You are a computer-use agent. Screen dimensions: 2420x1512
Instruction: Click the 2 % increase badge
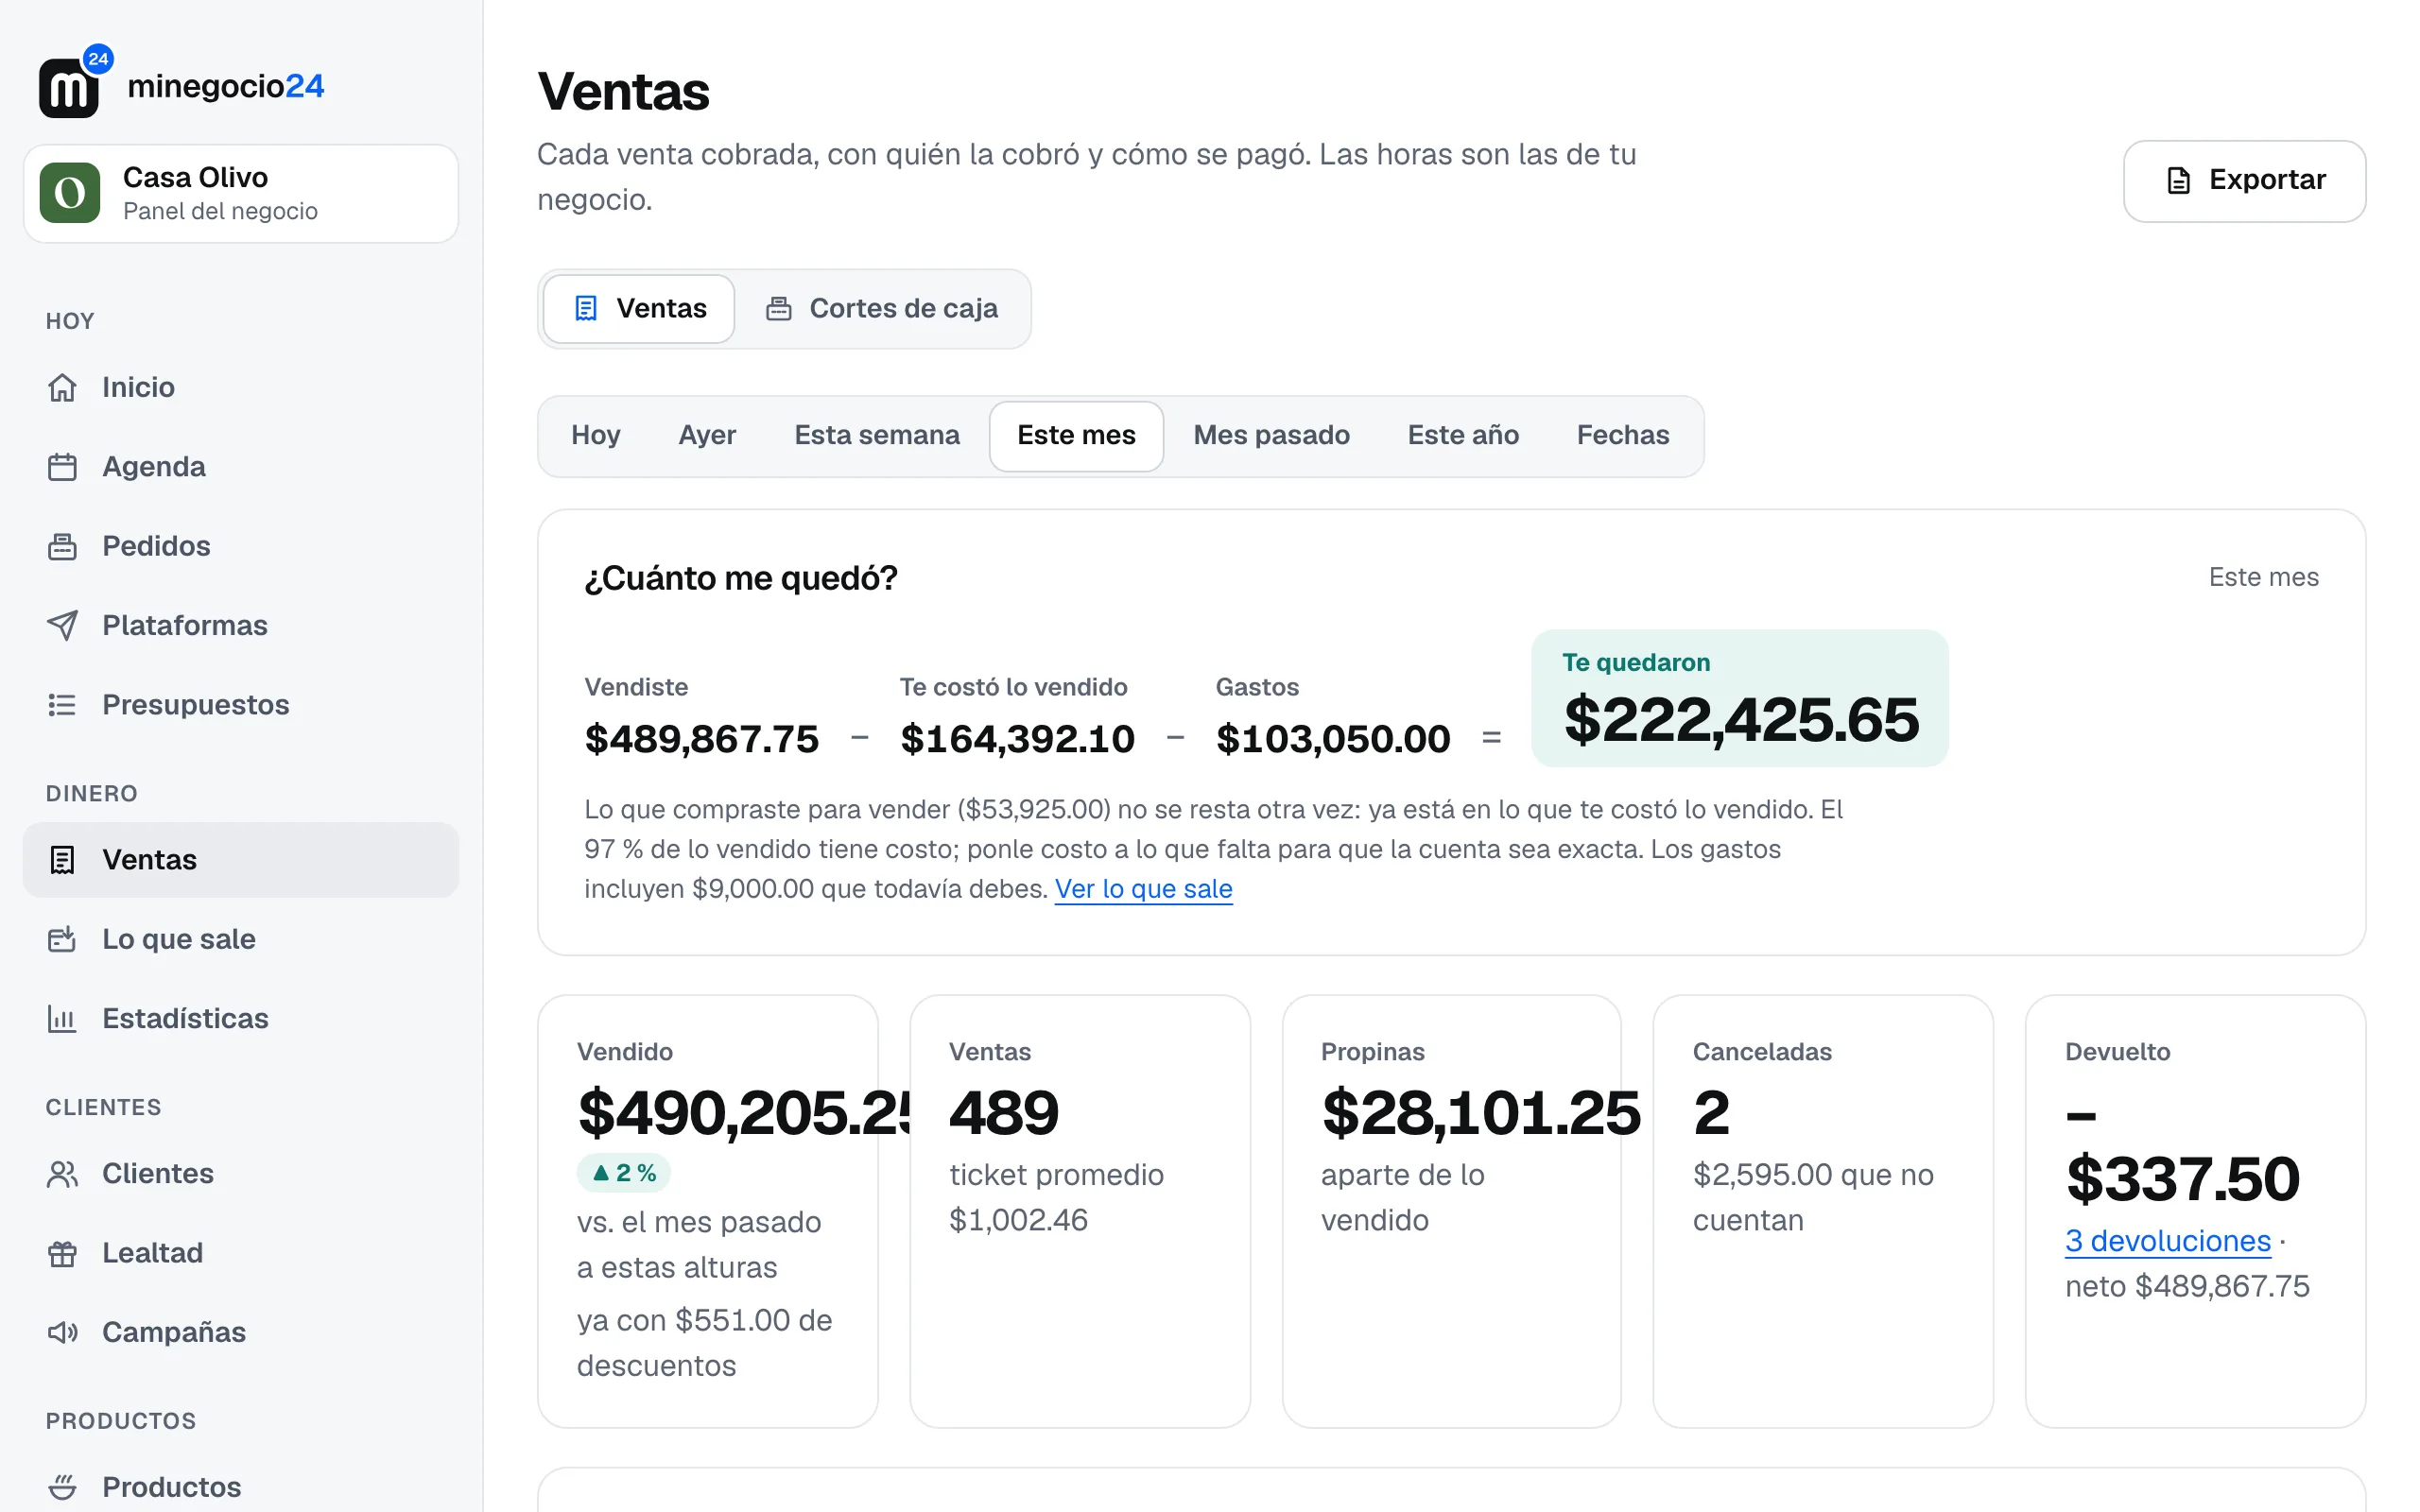624,1173
